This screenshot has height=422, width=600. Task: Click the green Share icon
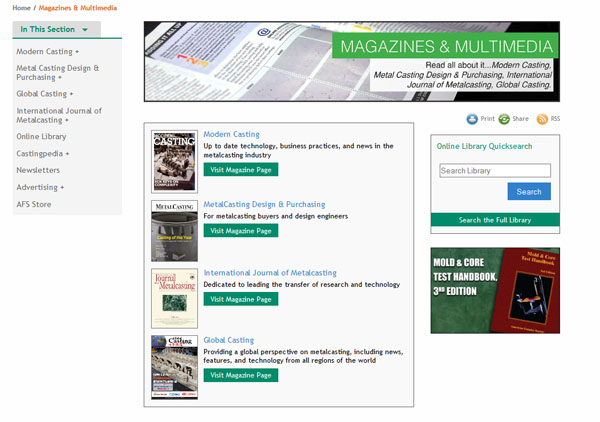coord(504,119)
